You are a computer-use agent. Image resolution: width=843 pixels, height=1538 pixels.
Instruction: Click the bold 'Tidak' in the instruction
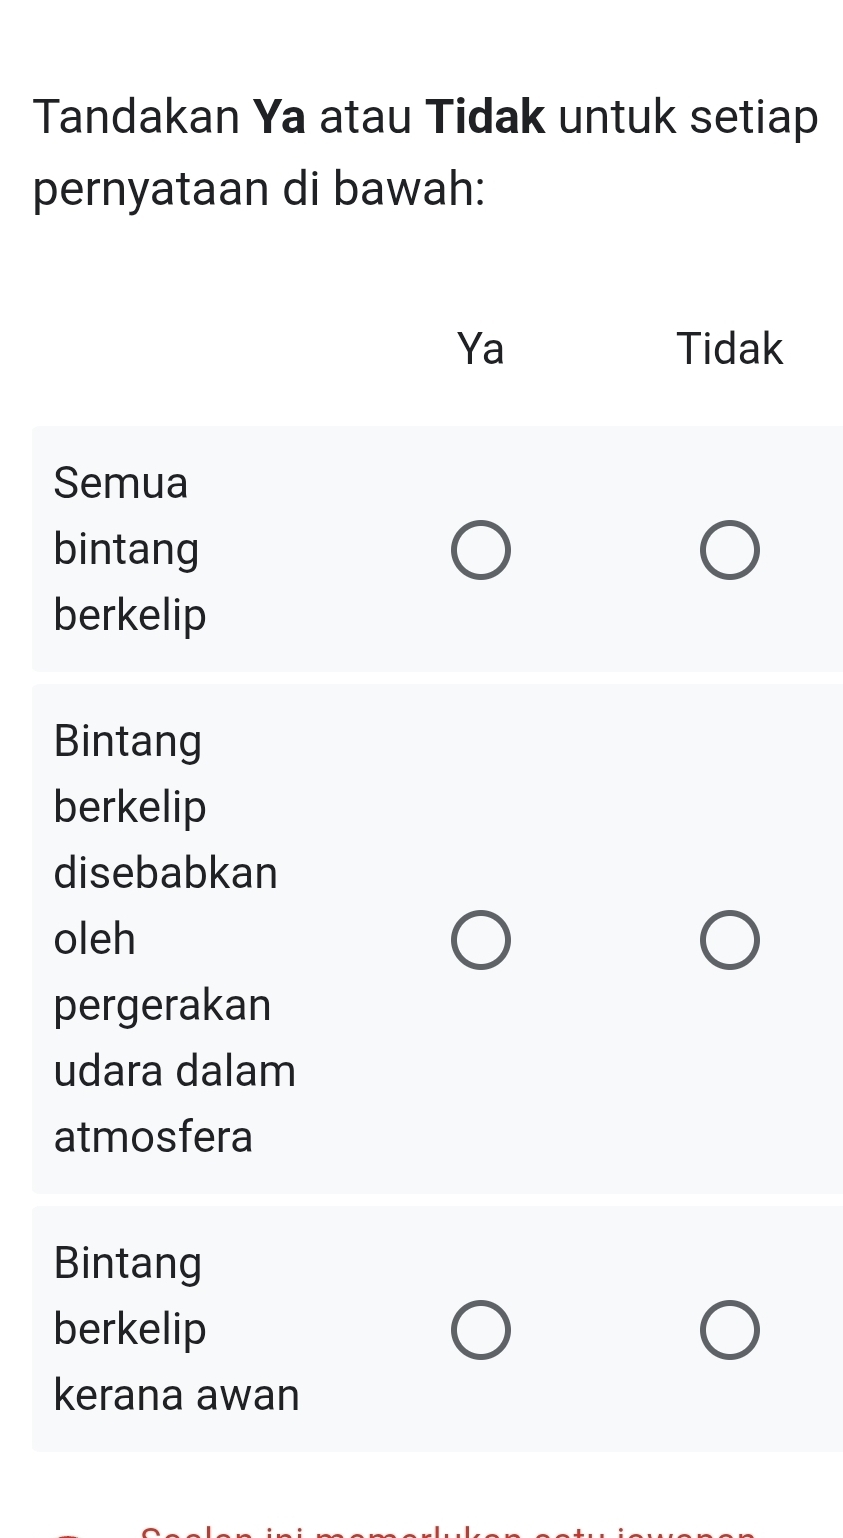coord(486,117)
